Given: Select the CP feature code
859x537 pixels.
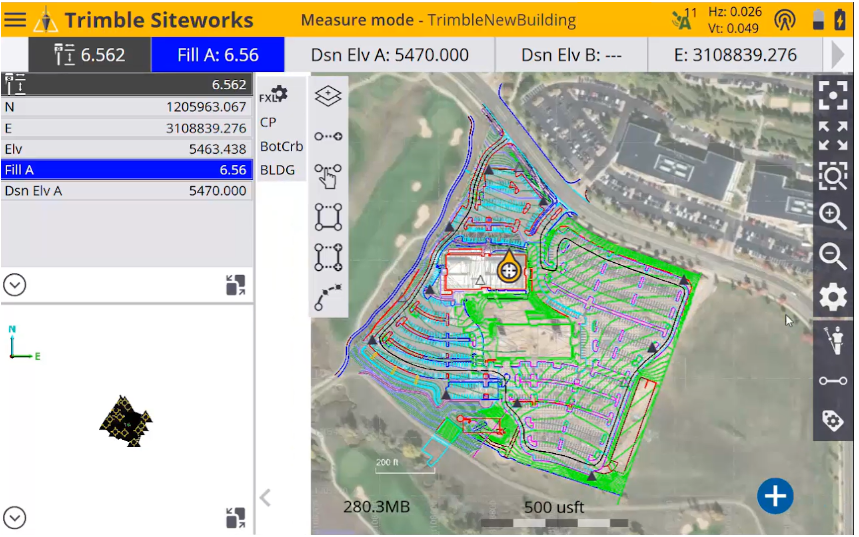Looking at the screenshot, I should click(x=268, y=122).
